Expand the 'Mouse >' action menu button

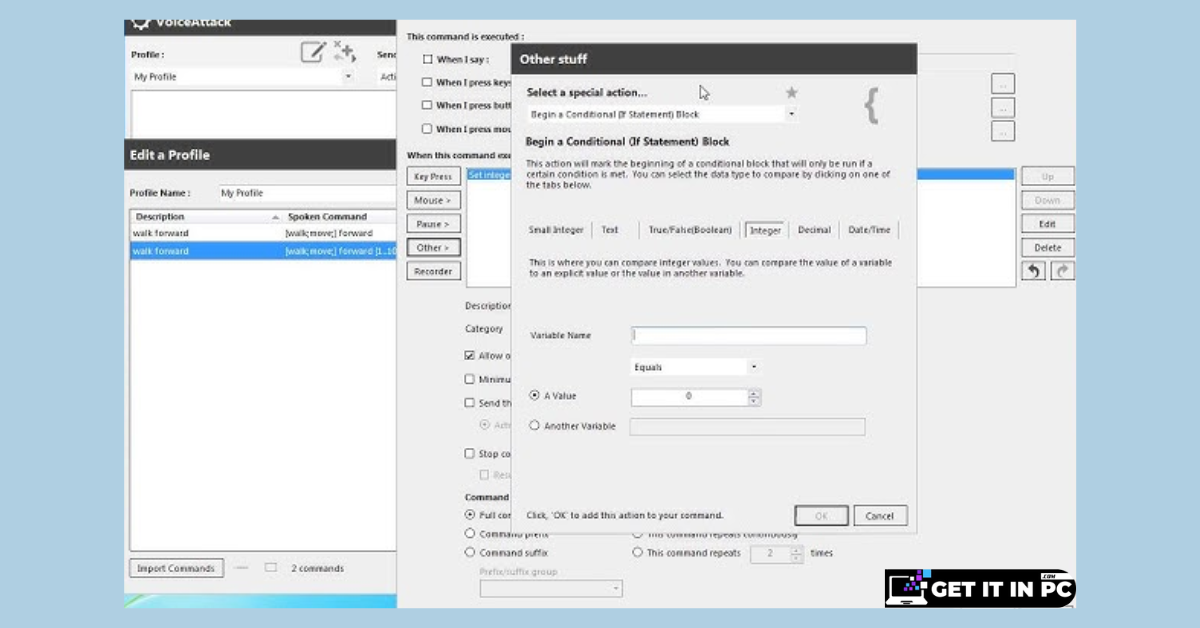[433, 200]
